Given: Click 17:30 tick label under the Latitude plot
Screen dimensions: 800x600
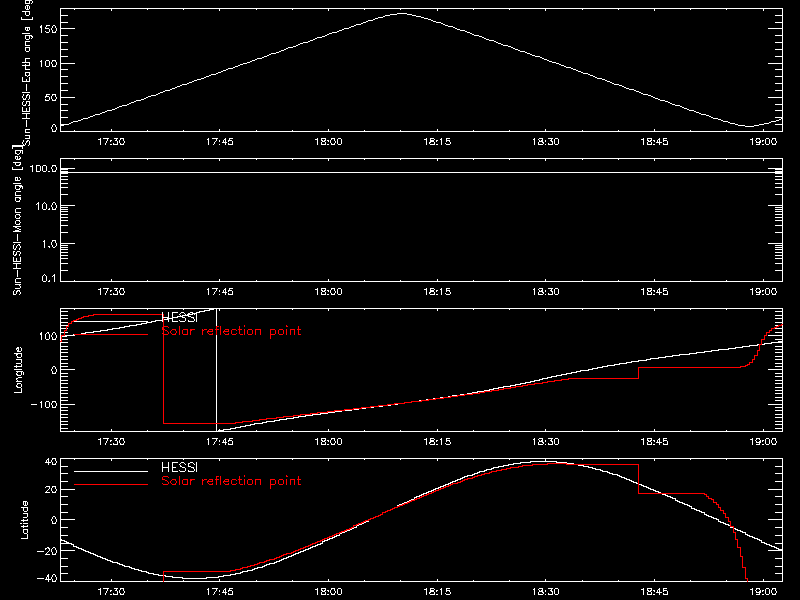Looking at the screenshot, I should point(111,591).
